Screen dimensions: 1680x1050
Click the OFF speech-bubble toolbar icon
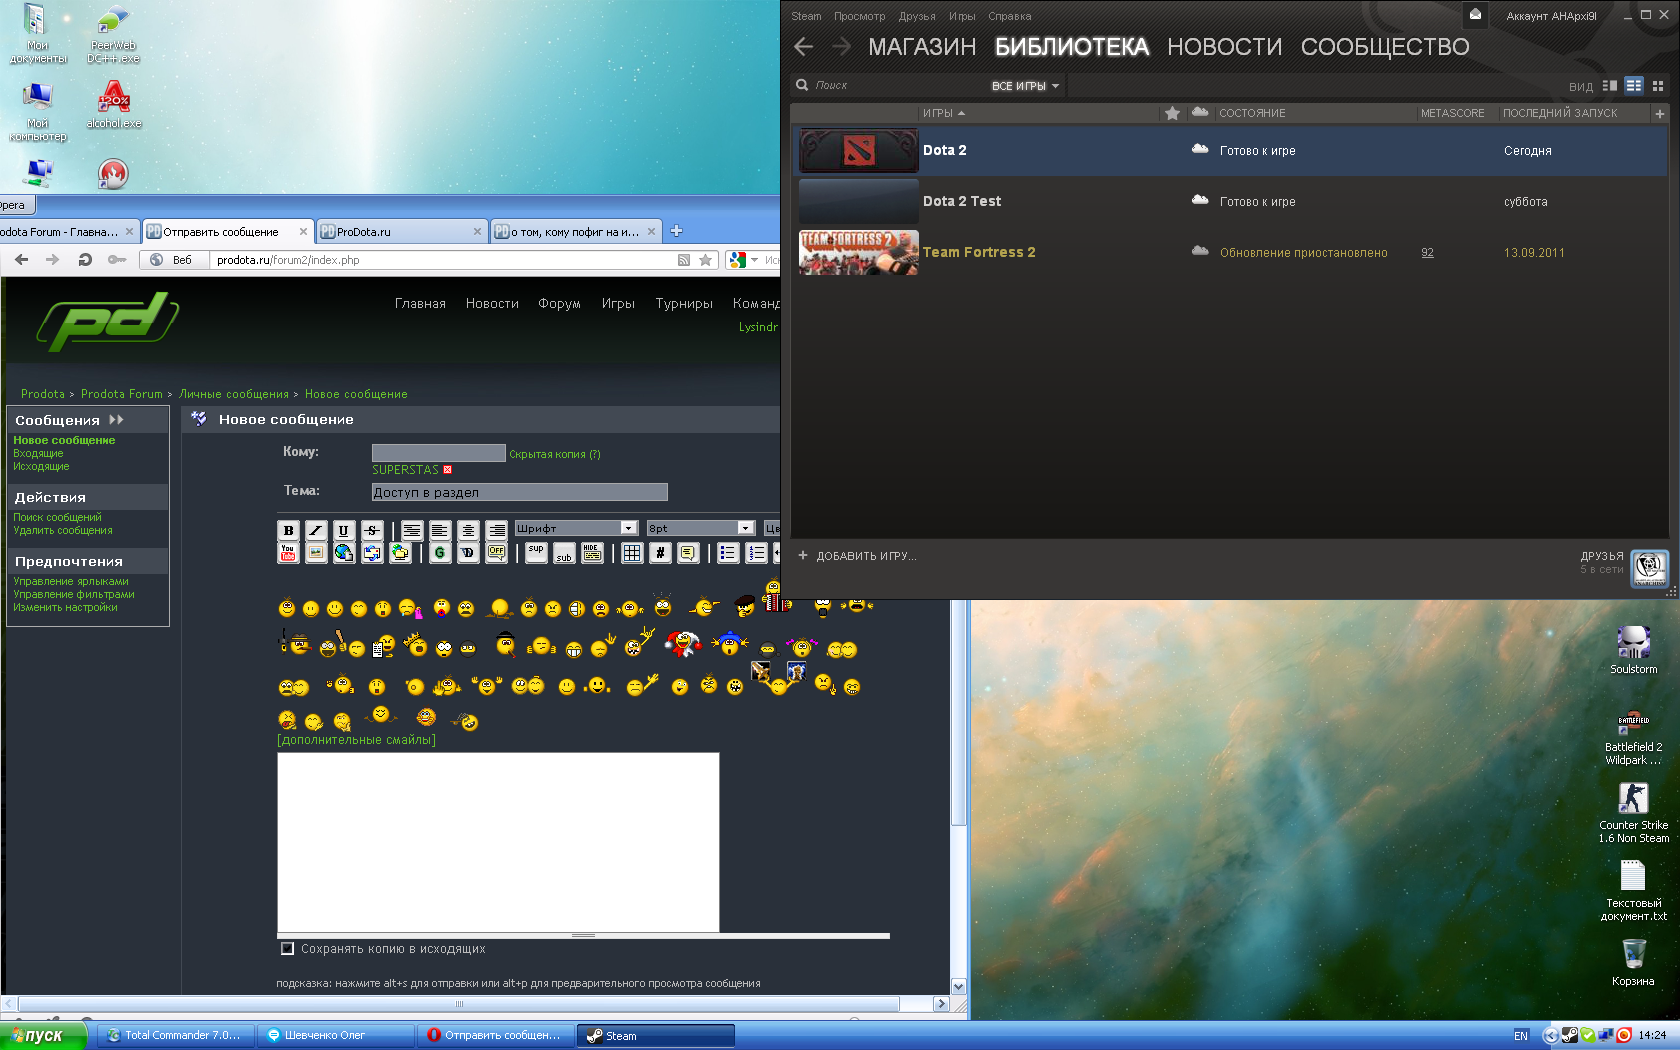tap(496, 553)
